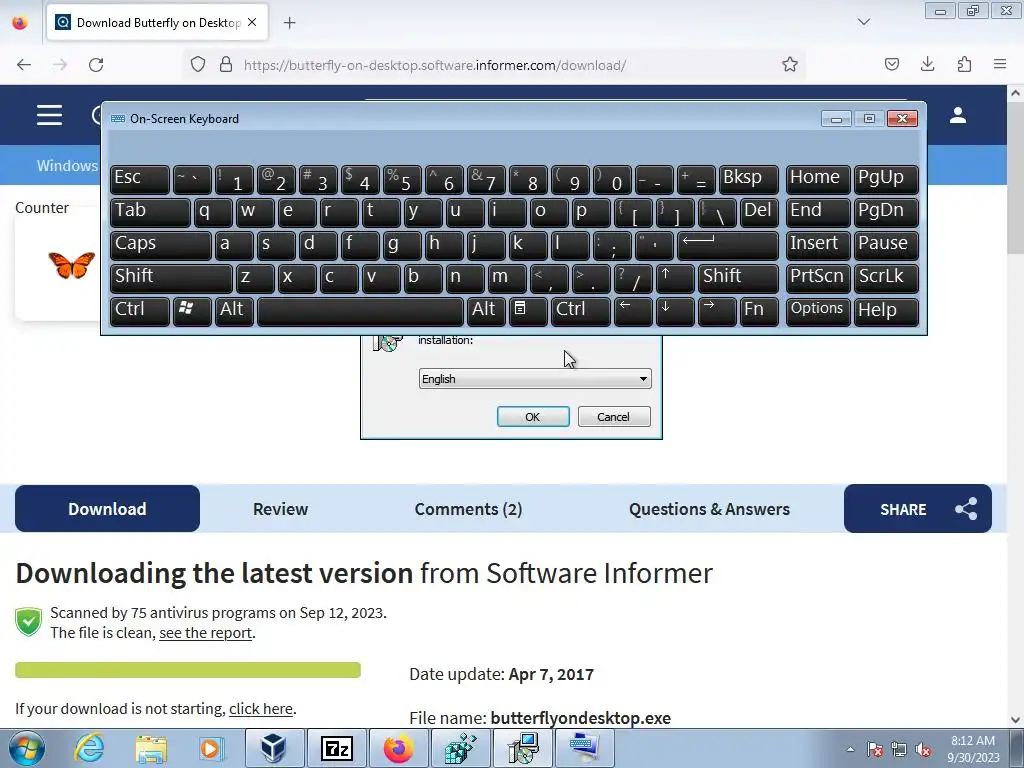The image size is (1024, 768).
Task: Click 'click here' download link
Action: tap(261, 709)
